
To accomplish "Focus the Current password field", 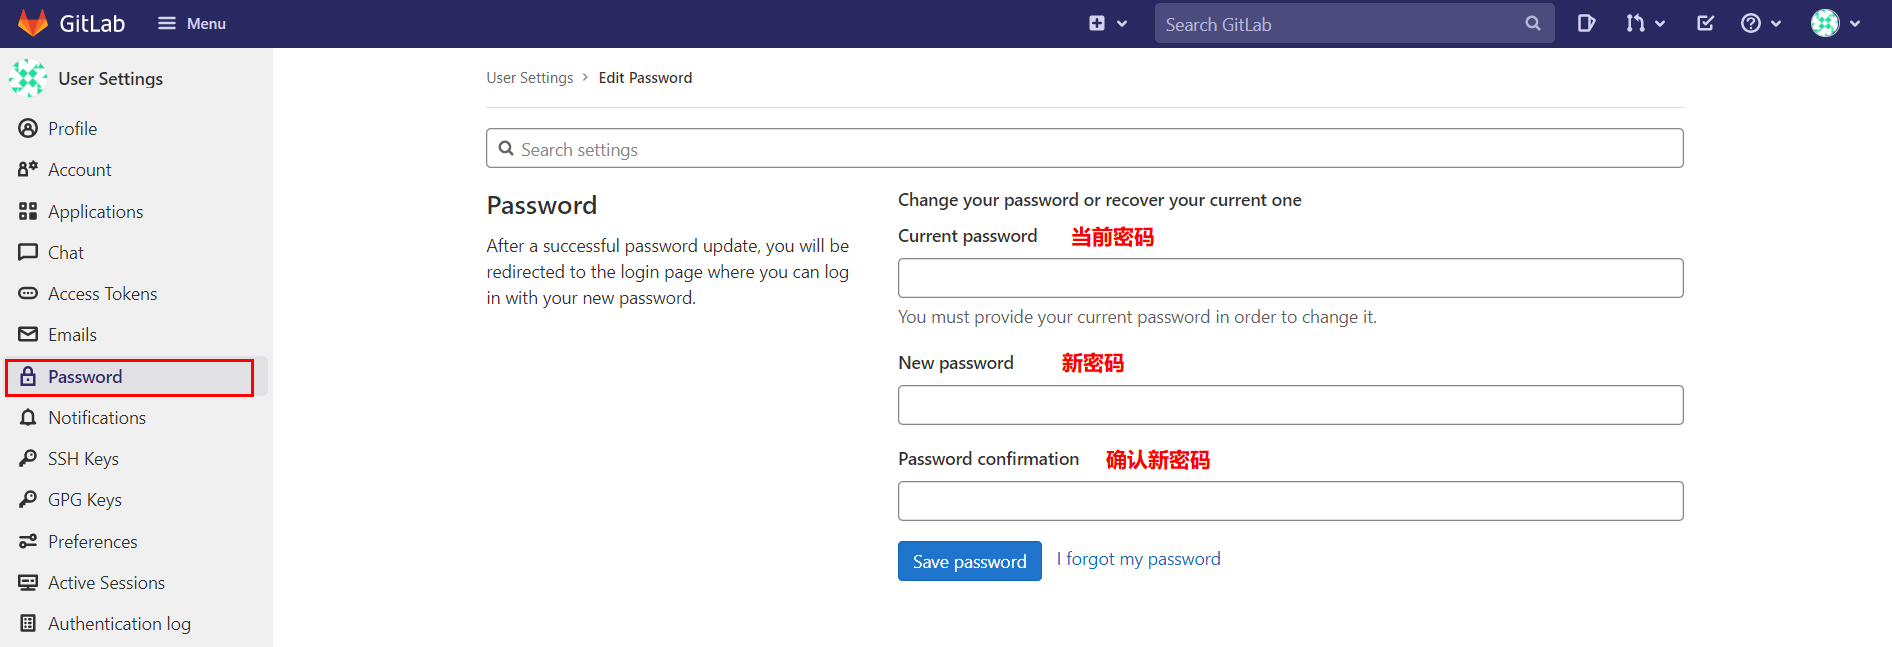I will (1290, 278).
